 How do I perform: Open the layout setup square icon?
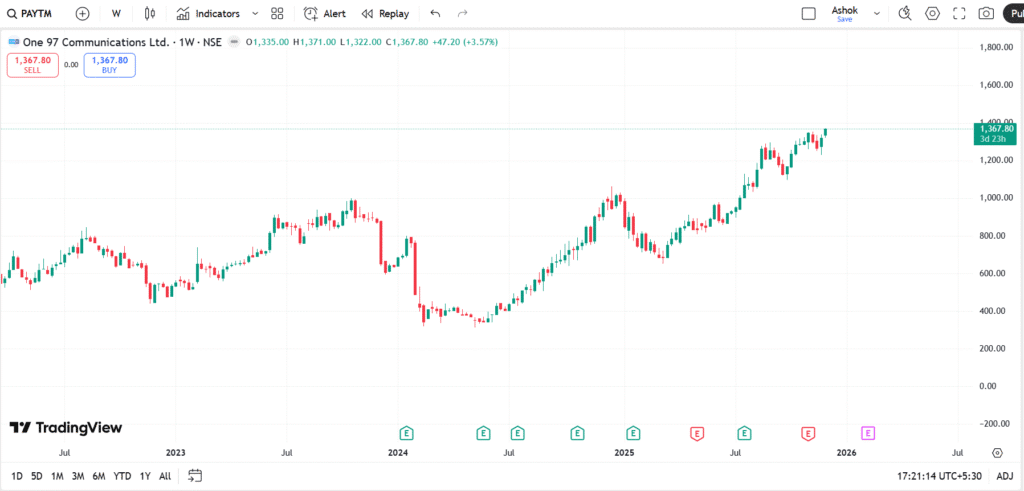coord(808,14)
